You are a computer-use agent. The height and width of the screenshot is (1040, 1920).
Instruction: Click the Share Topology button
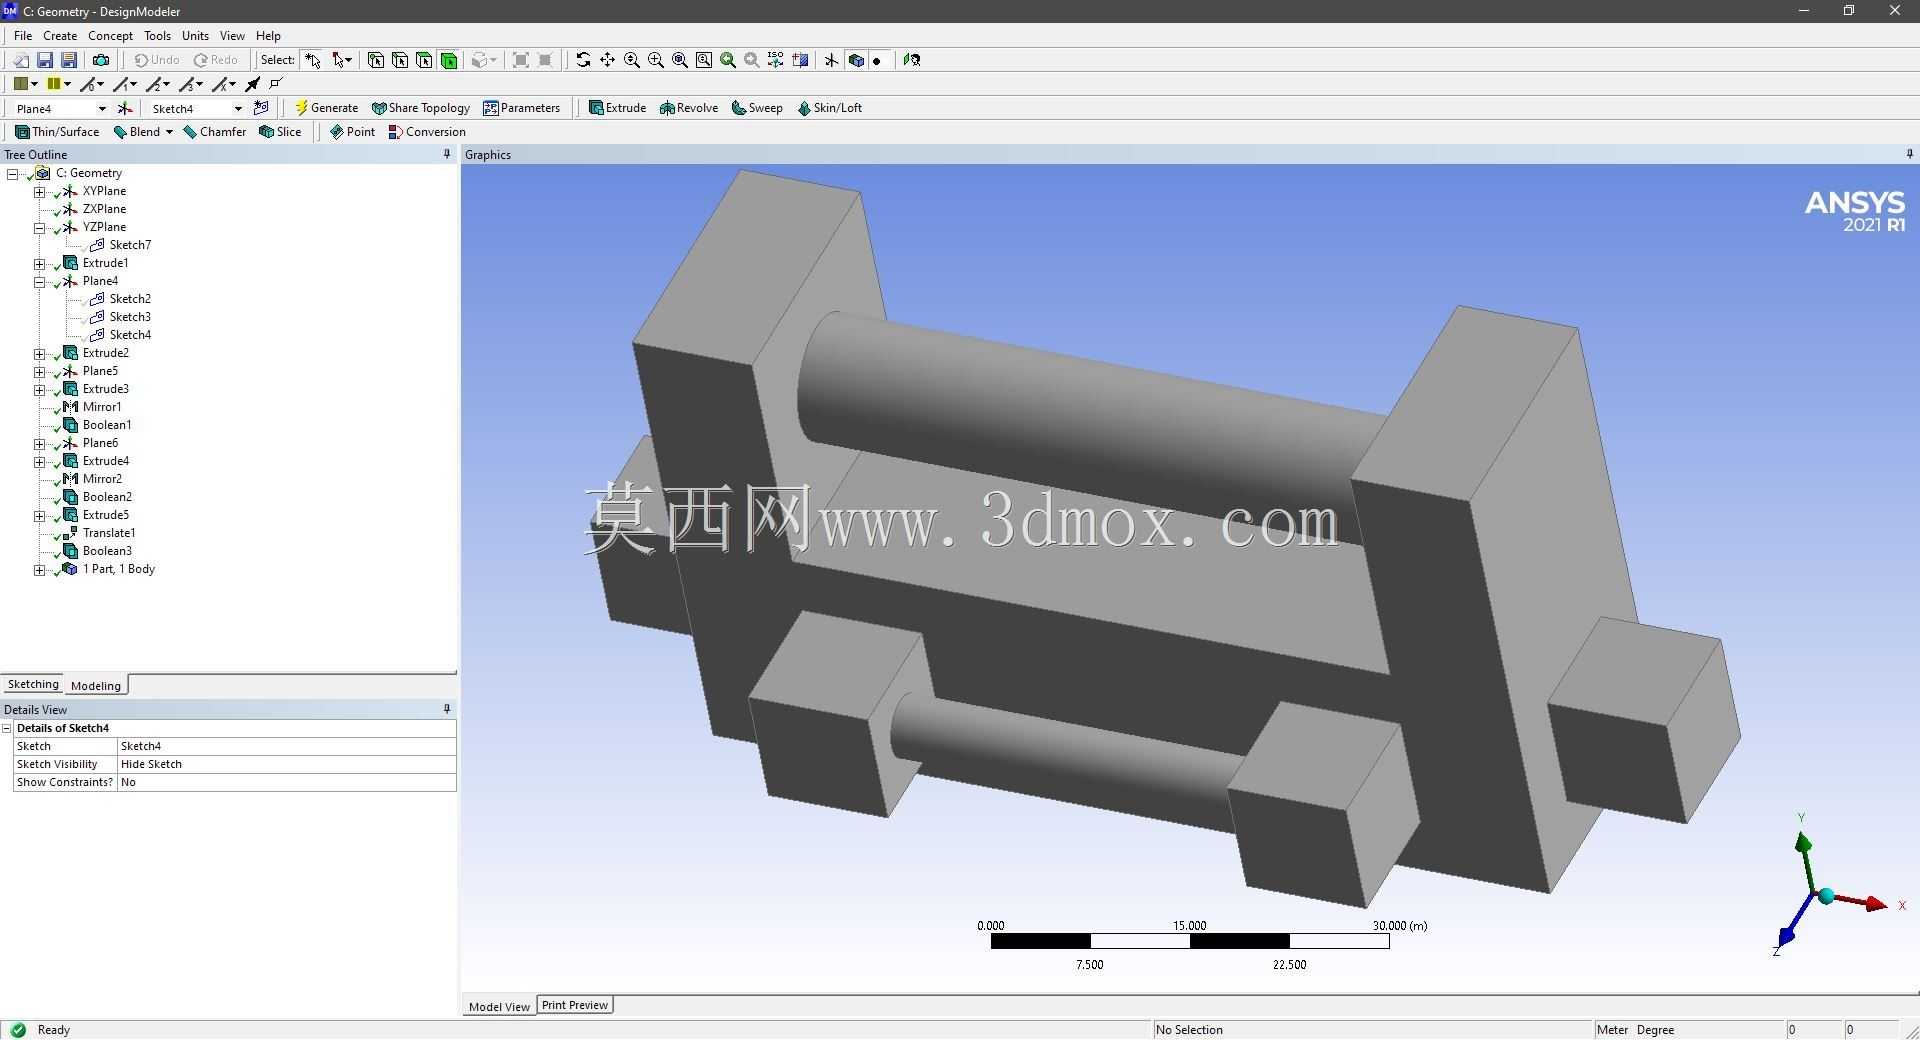pyautogui.click(x=420, y=108)
